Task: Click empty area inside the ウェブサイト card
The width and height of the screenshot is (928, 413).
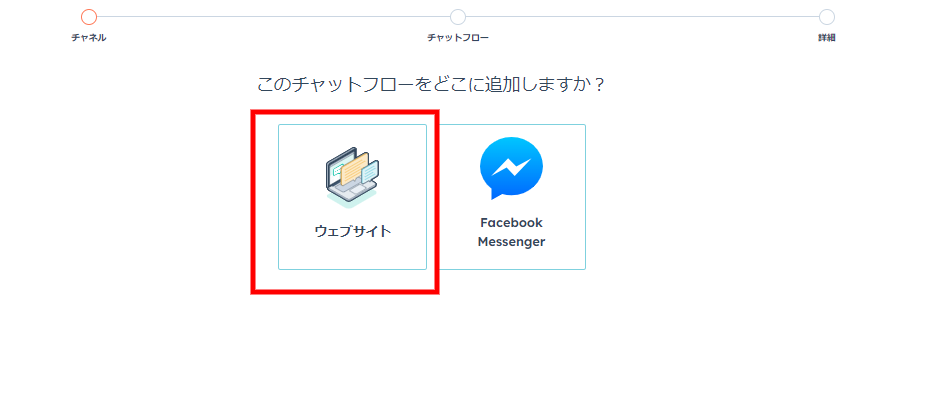Action: (x=353, y=255)
